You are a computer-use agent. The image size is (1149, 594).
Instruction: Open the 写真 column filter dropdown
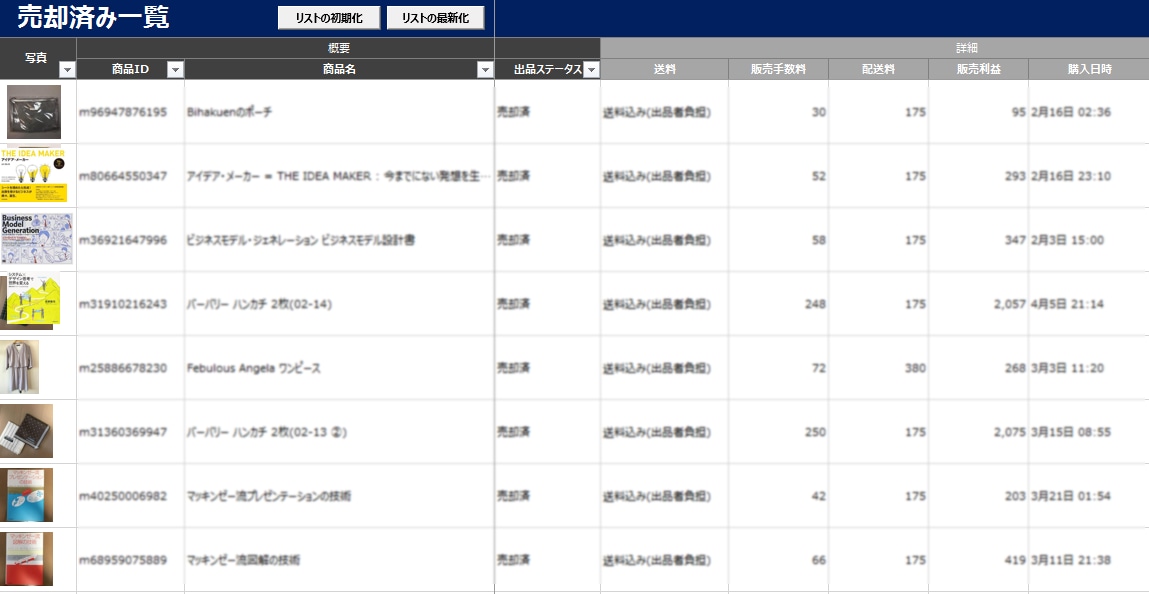coord(67,70)
